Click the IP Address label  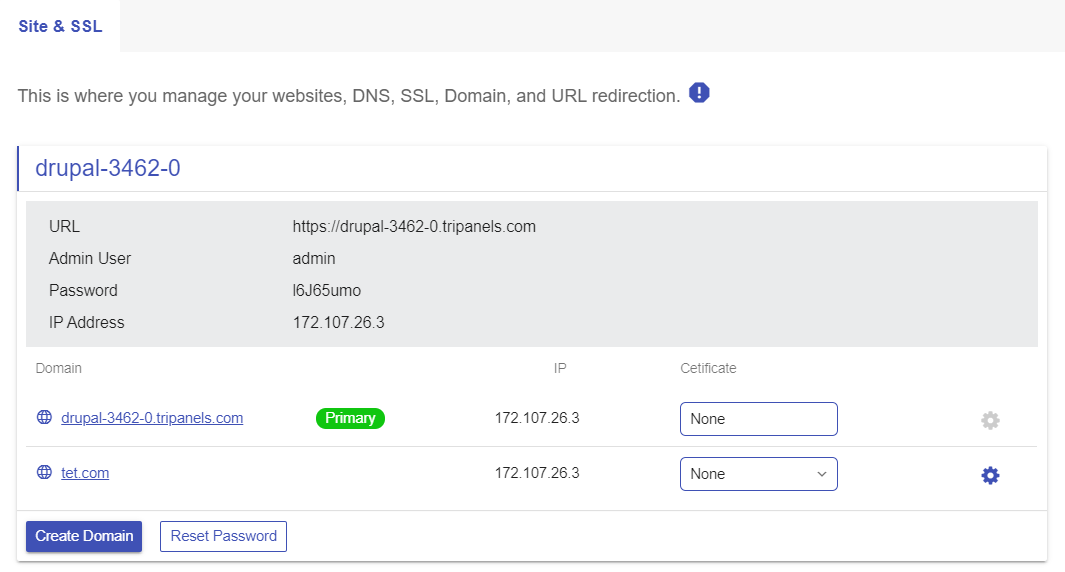click(86, 322)
